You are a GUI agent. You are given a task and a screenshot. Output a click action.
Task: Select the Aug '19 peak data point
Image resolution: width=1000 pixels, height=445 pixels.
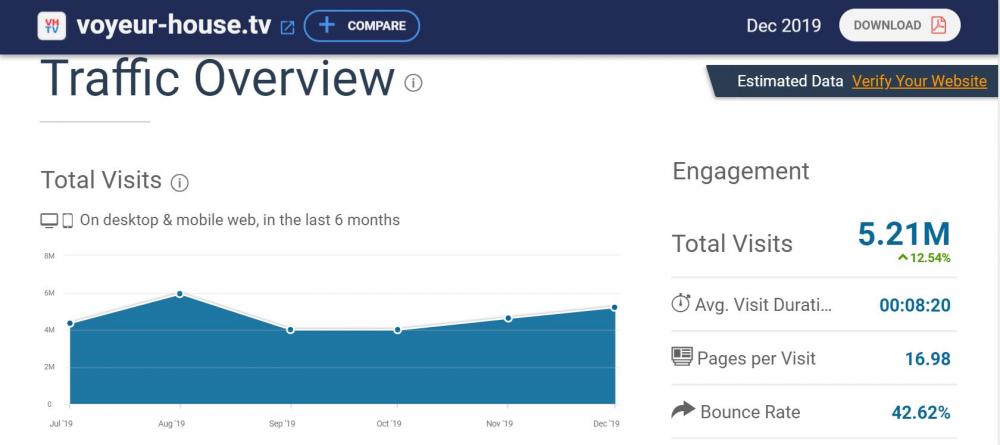tap(180, 294)
